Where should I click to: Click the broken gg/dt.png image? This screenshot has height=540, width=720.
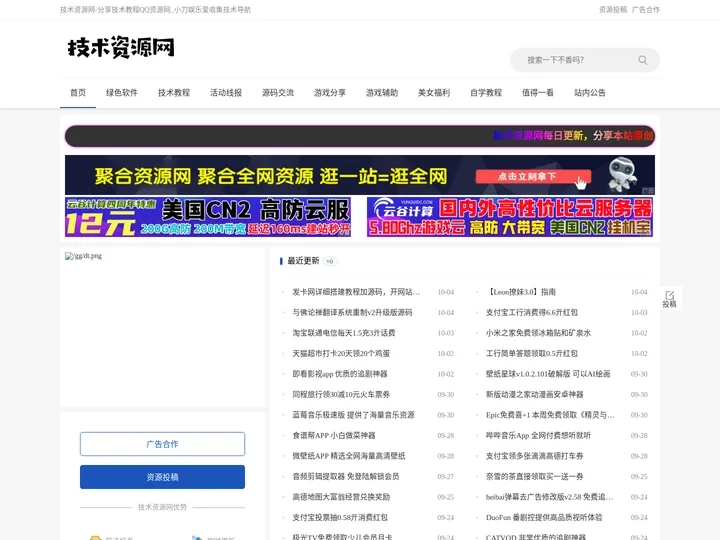84,256
